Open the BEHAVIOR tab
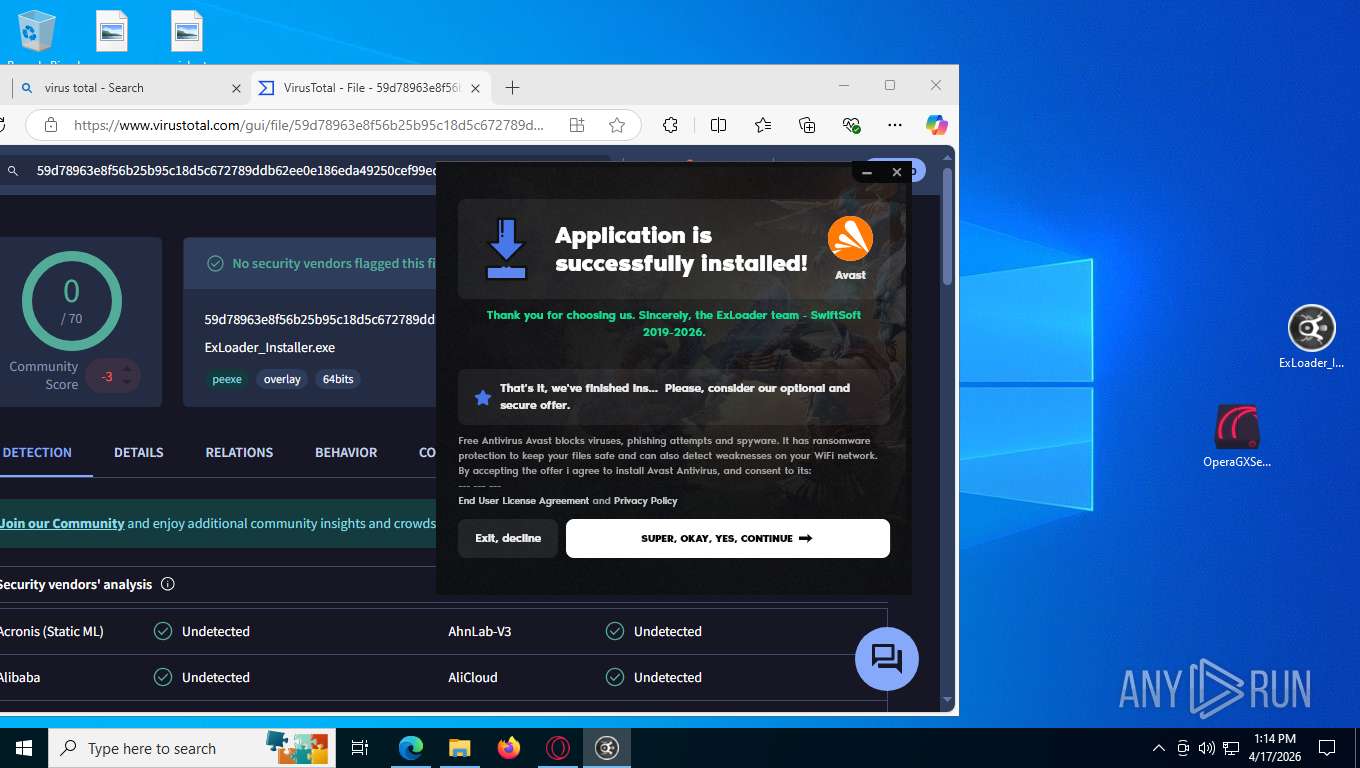 point(346,452)
